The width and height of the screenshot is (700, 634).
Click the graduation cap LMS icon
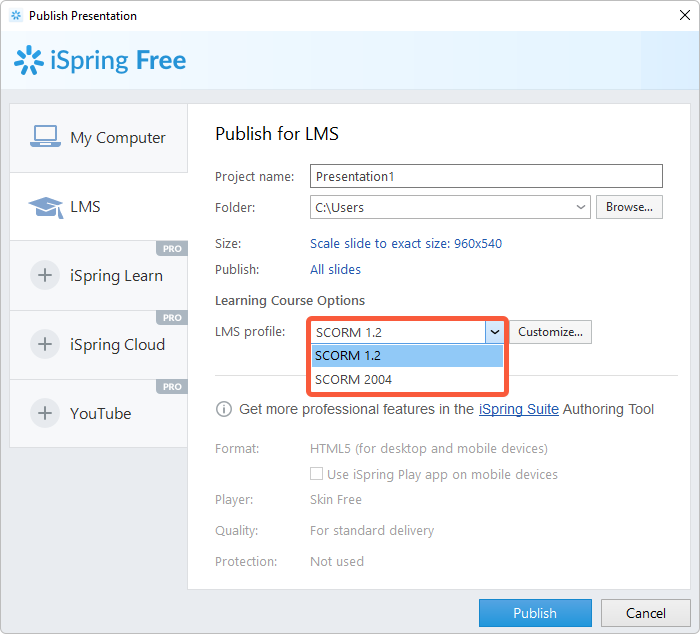tap(46, 207)
